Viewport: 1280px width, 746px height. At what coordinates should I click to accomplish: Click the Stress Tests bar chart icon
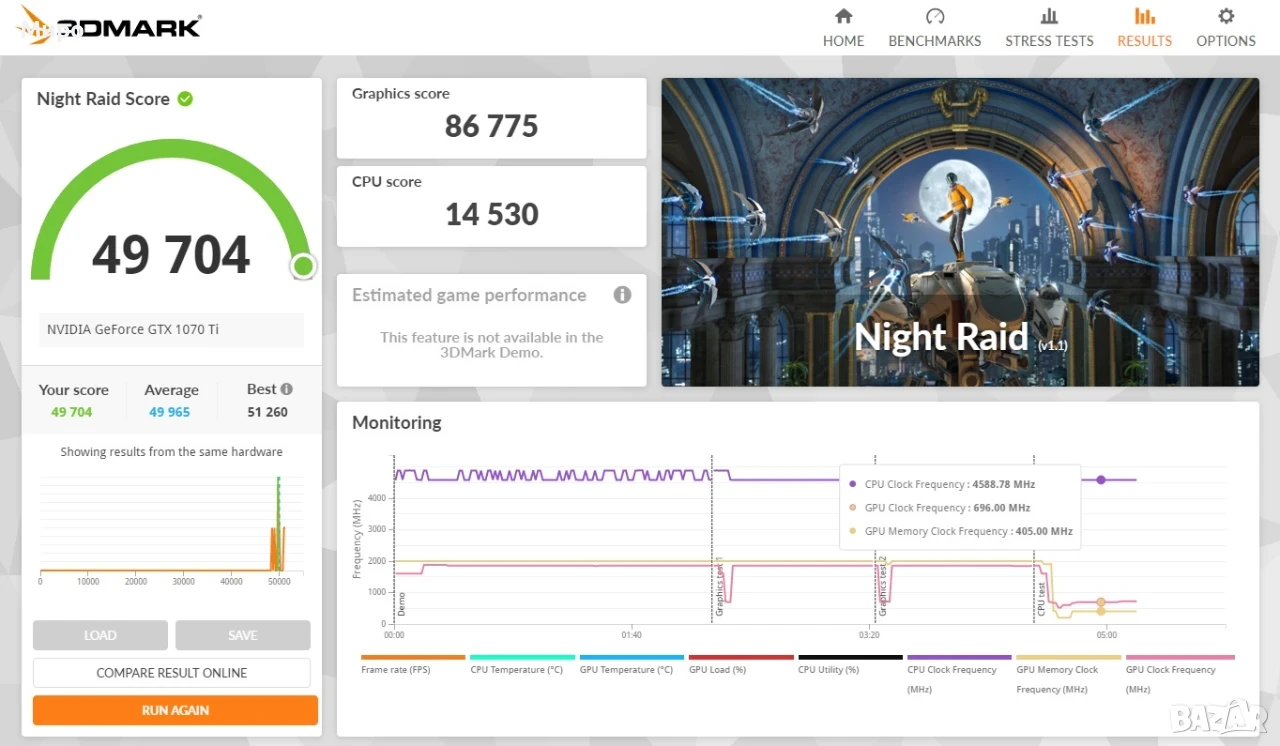pos(1049,16)
